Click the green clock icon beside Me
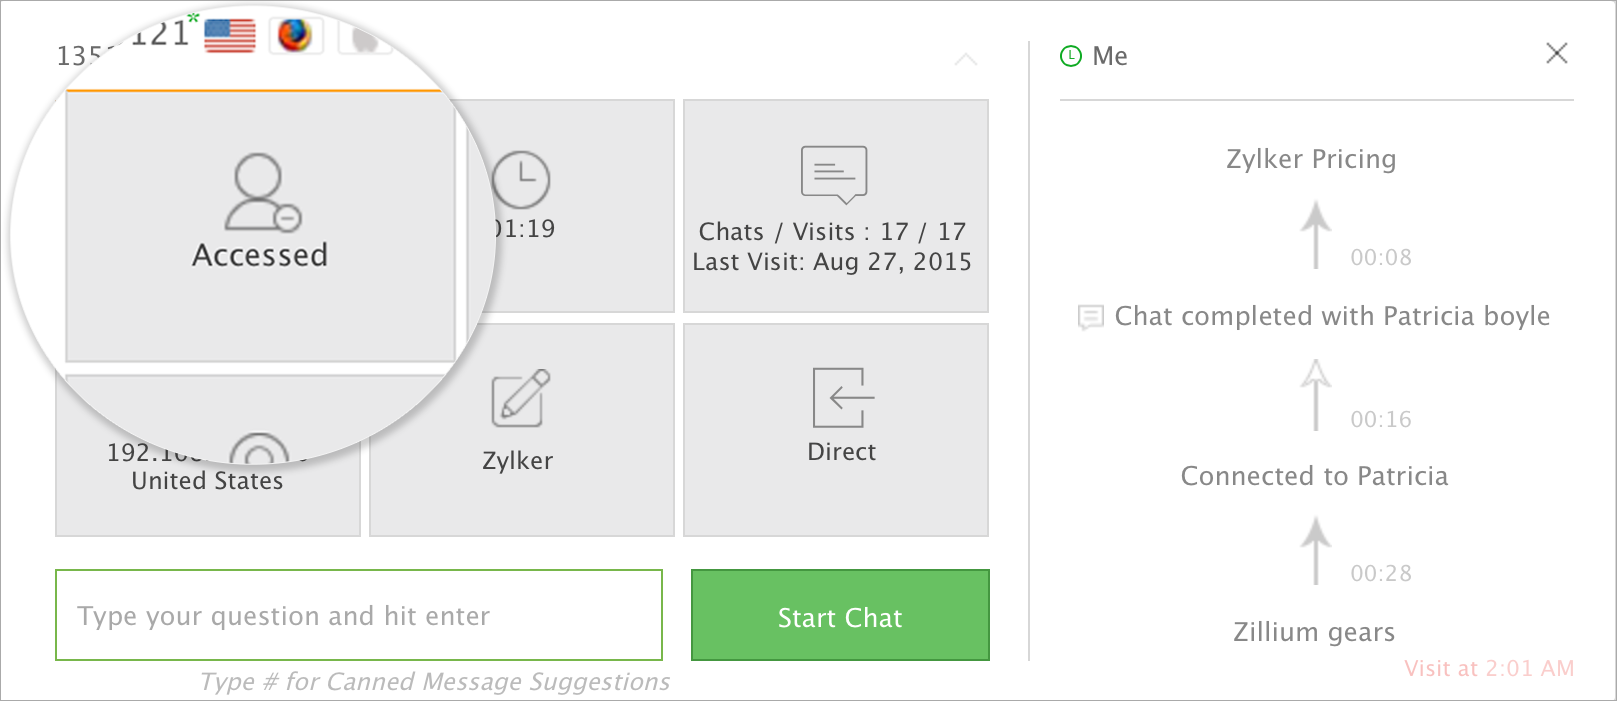The height and width of the screenshot is (701, 1617). click(1070, 56)
